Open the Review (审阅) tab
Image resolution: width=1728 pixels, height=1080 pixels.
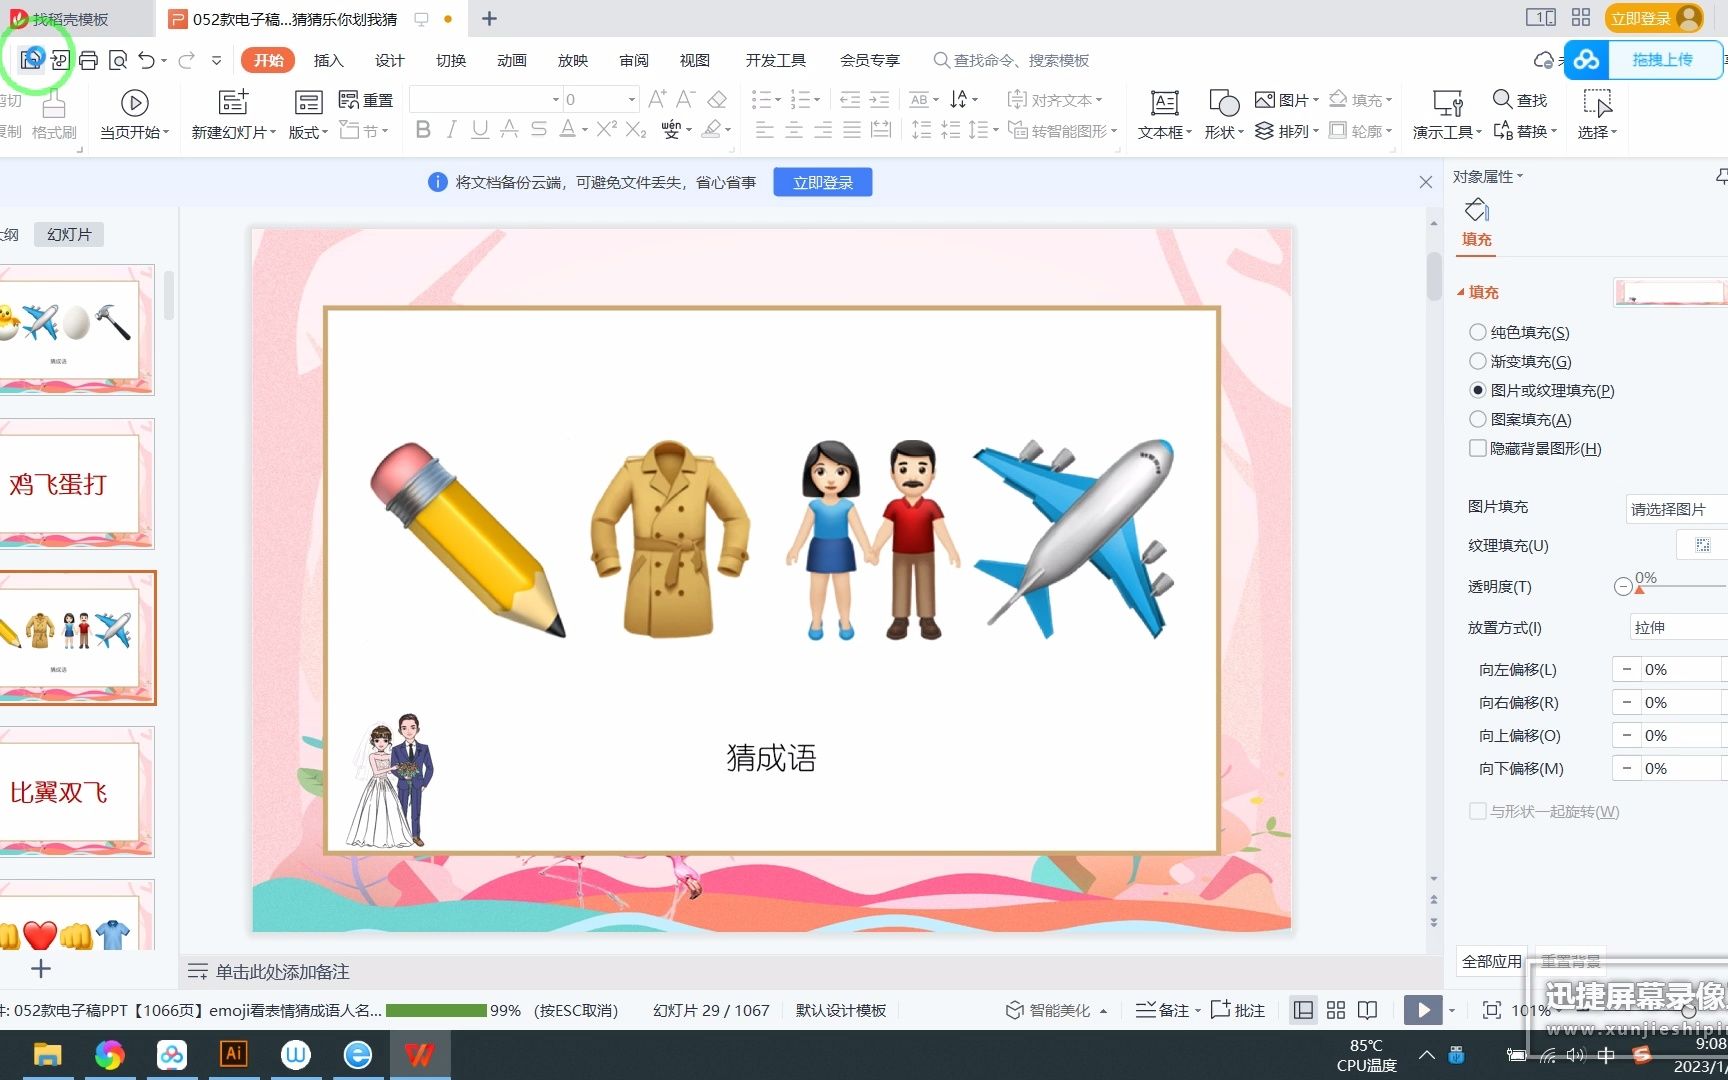tap(634, 60)
